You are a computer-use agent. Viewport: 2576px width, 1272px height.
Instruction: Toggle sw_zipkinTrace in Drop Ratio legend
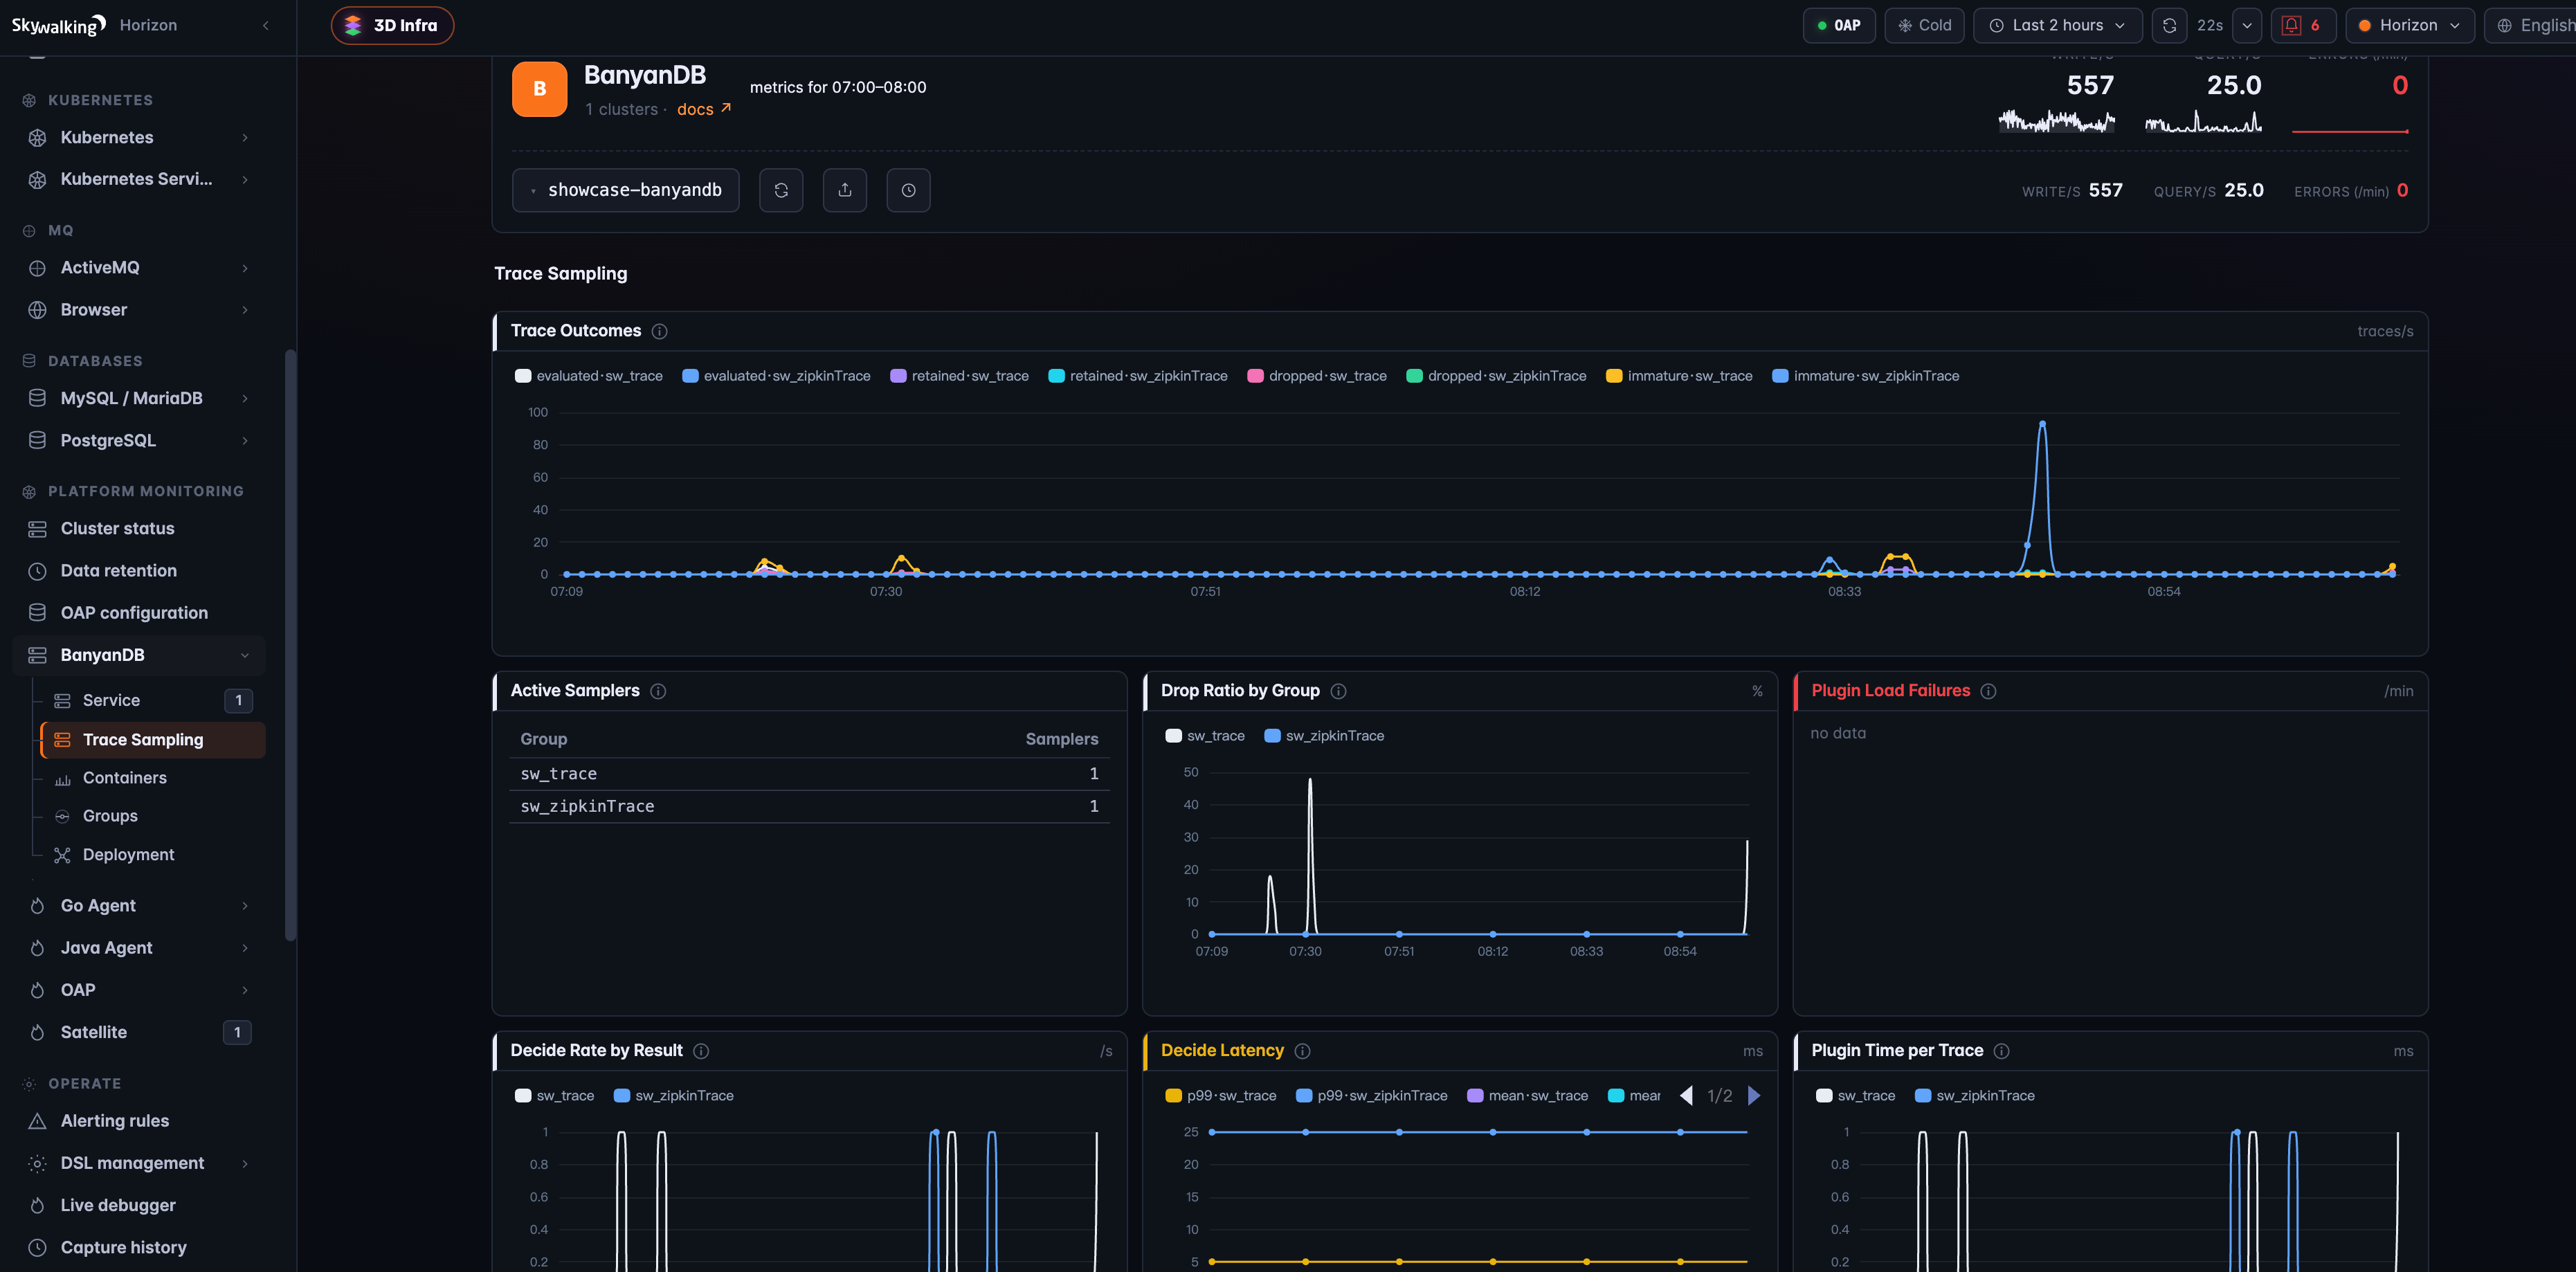pyautogui.click(x=1324, y=736)
